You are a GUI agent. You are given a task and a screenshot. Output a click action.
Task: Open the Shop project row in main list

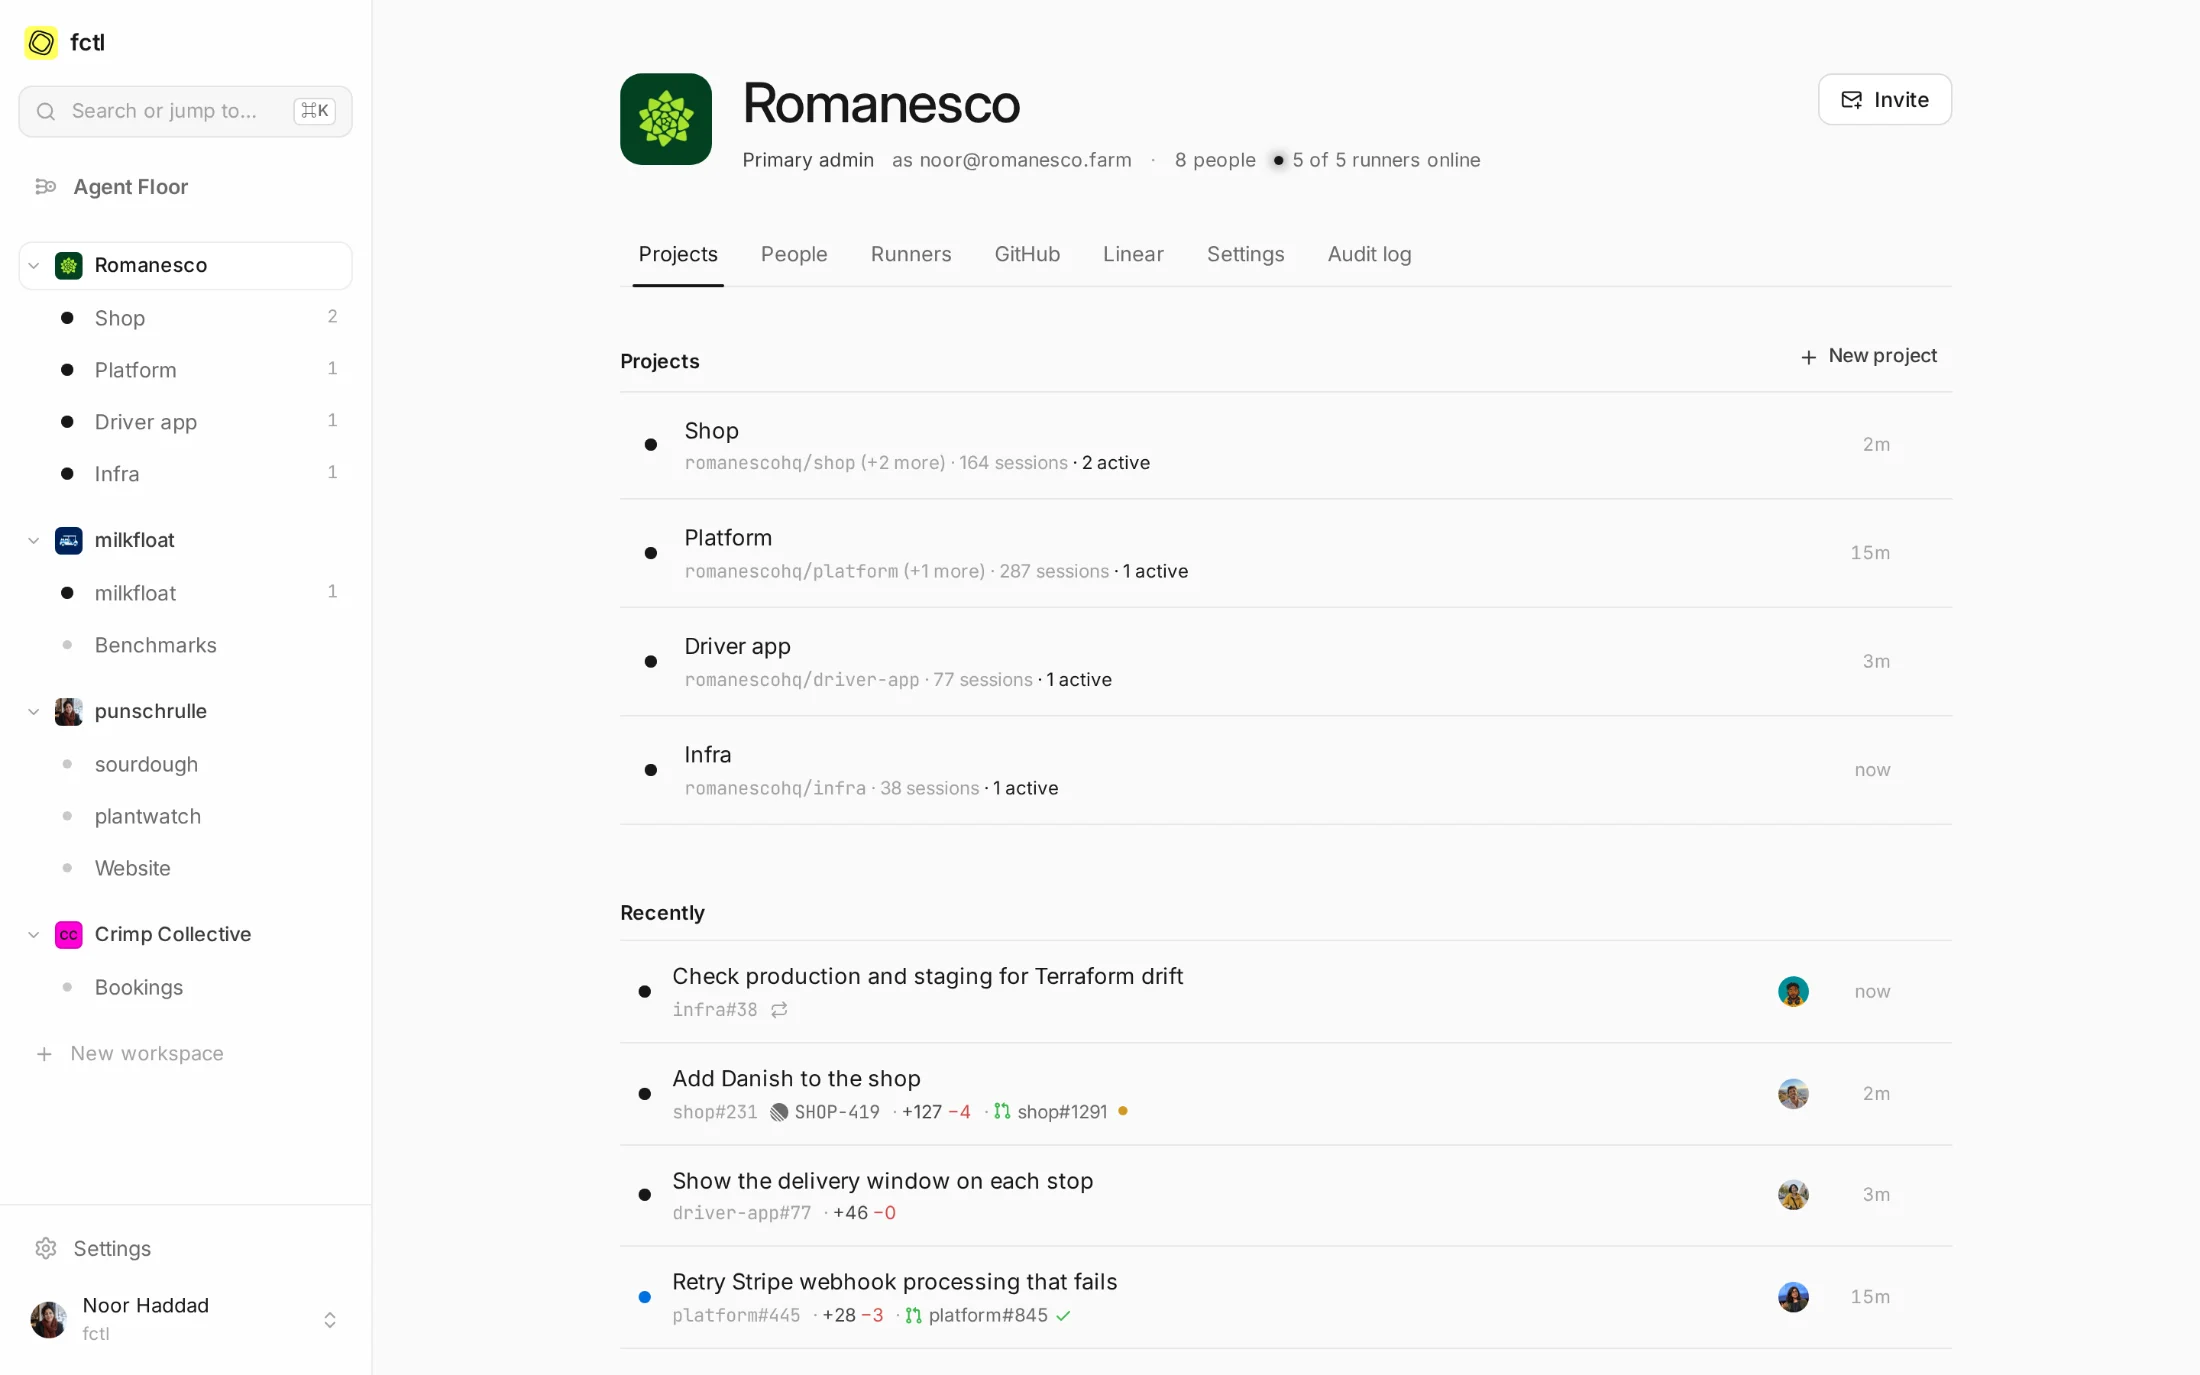tap(1285, 445)
